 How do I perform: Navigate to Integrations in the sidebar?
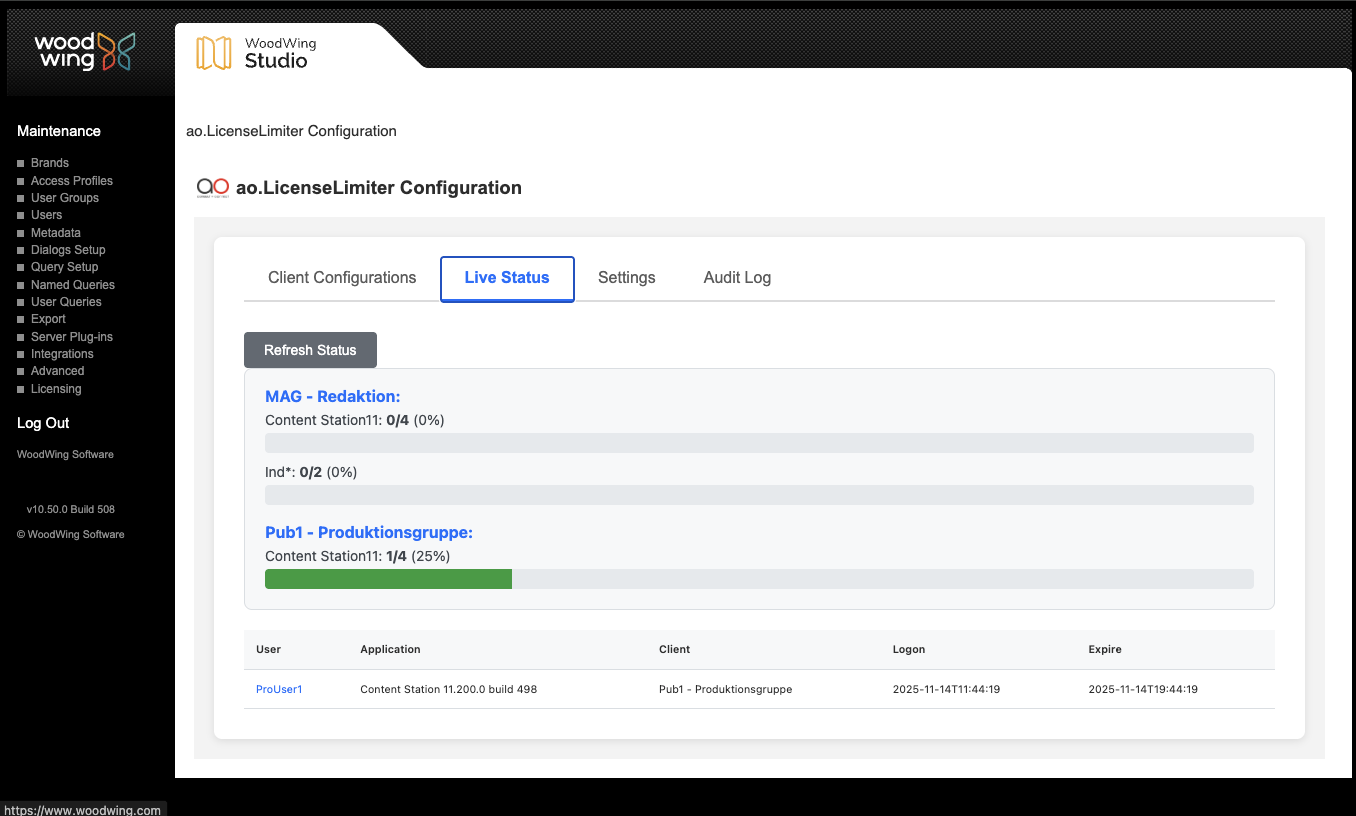pos(62,354)
